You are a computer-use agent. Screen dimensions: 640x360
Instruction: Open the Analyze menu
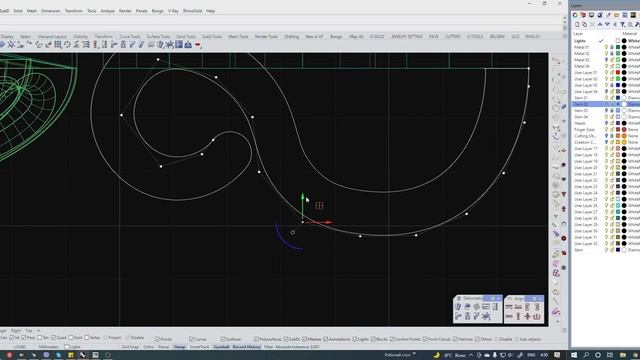(x=108, y=11)
